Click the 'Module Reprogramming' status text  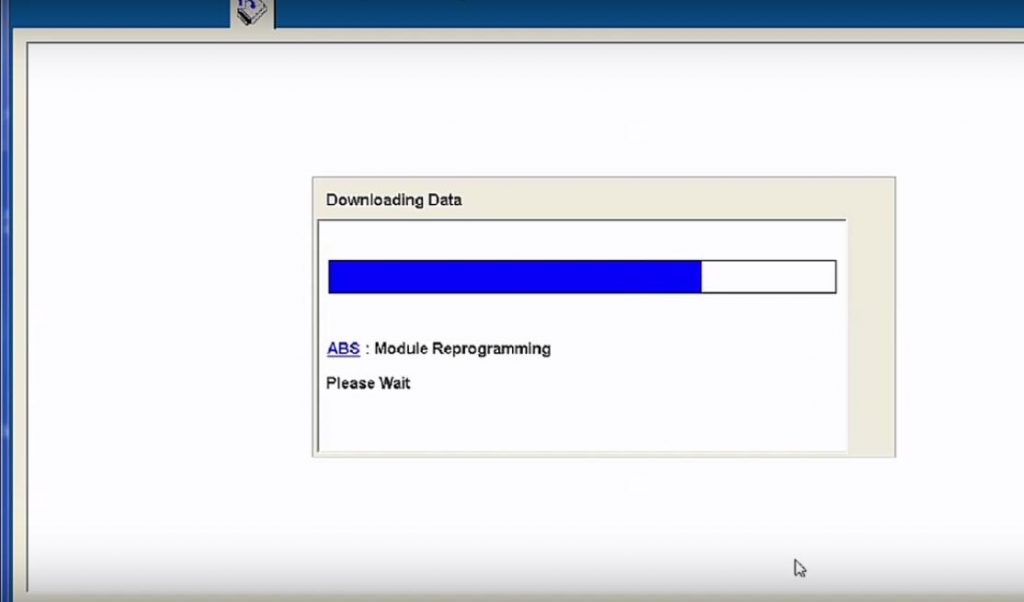pyautogui.click(x=462, y=349)
